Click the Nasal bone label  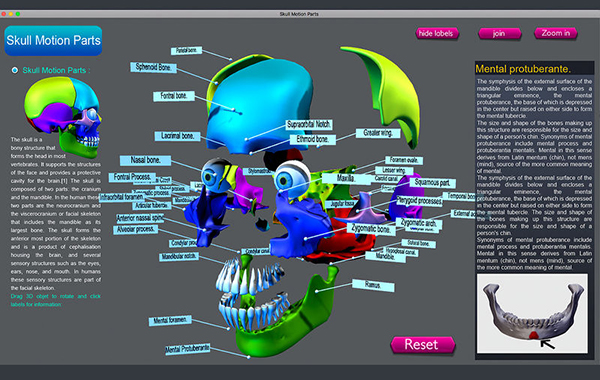click(x=145, y=160)
